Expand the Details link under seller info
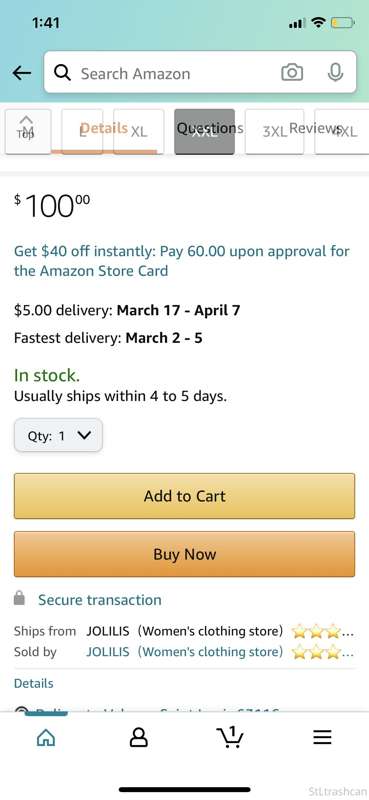Image resolution: width=369 pixels, height=800 pixels. (34, 683)
